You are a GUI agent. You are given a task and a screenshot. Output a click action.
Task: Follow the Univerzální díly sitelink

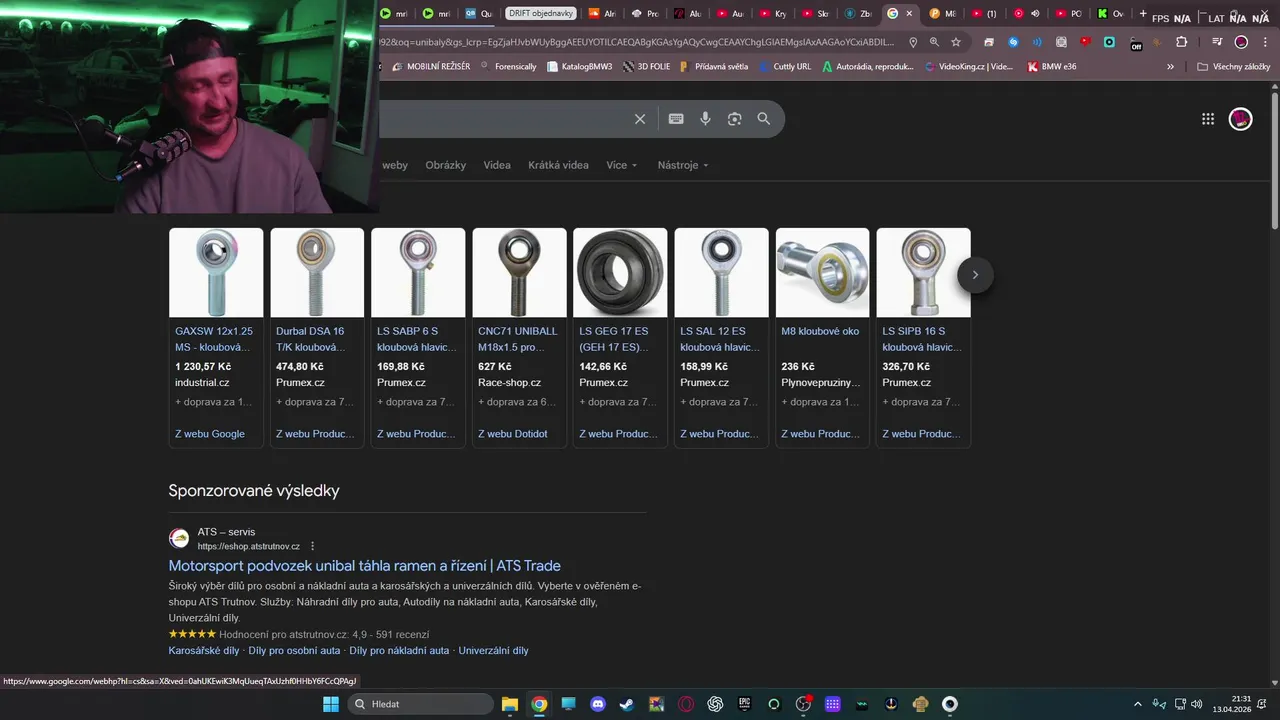pyautogui.click(x=493, y=650)
